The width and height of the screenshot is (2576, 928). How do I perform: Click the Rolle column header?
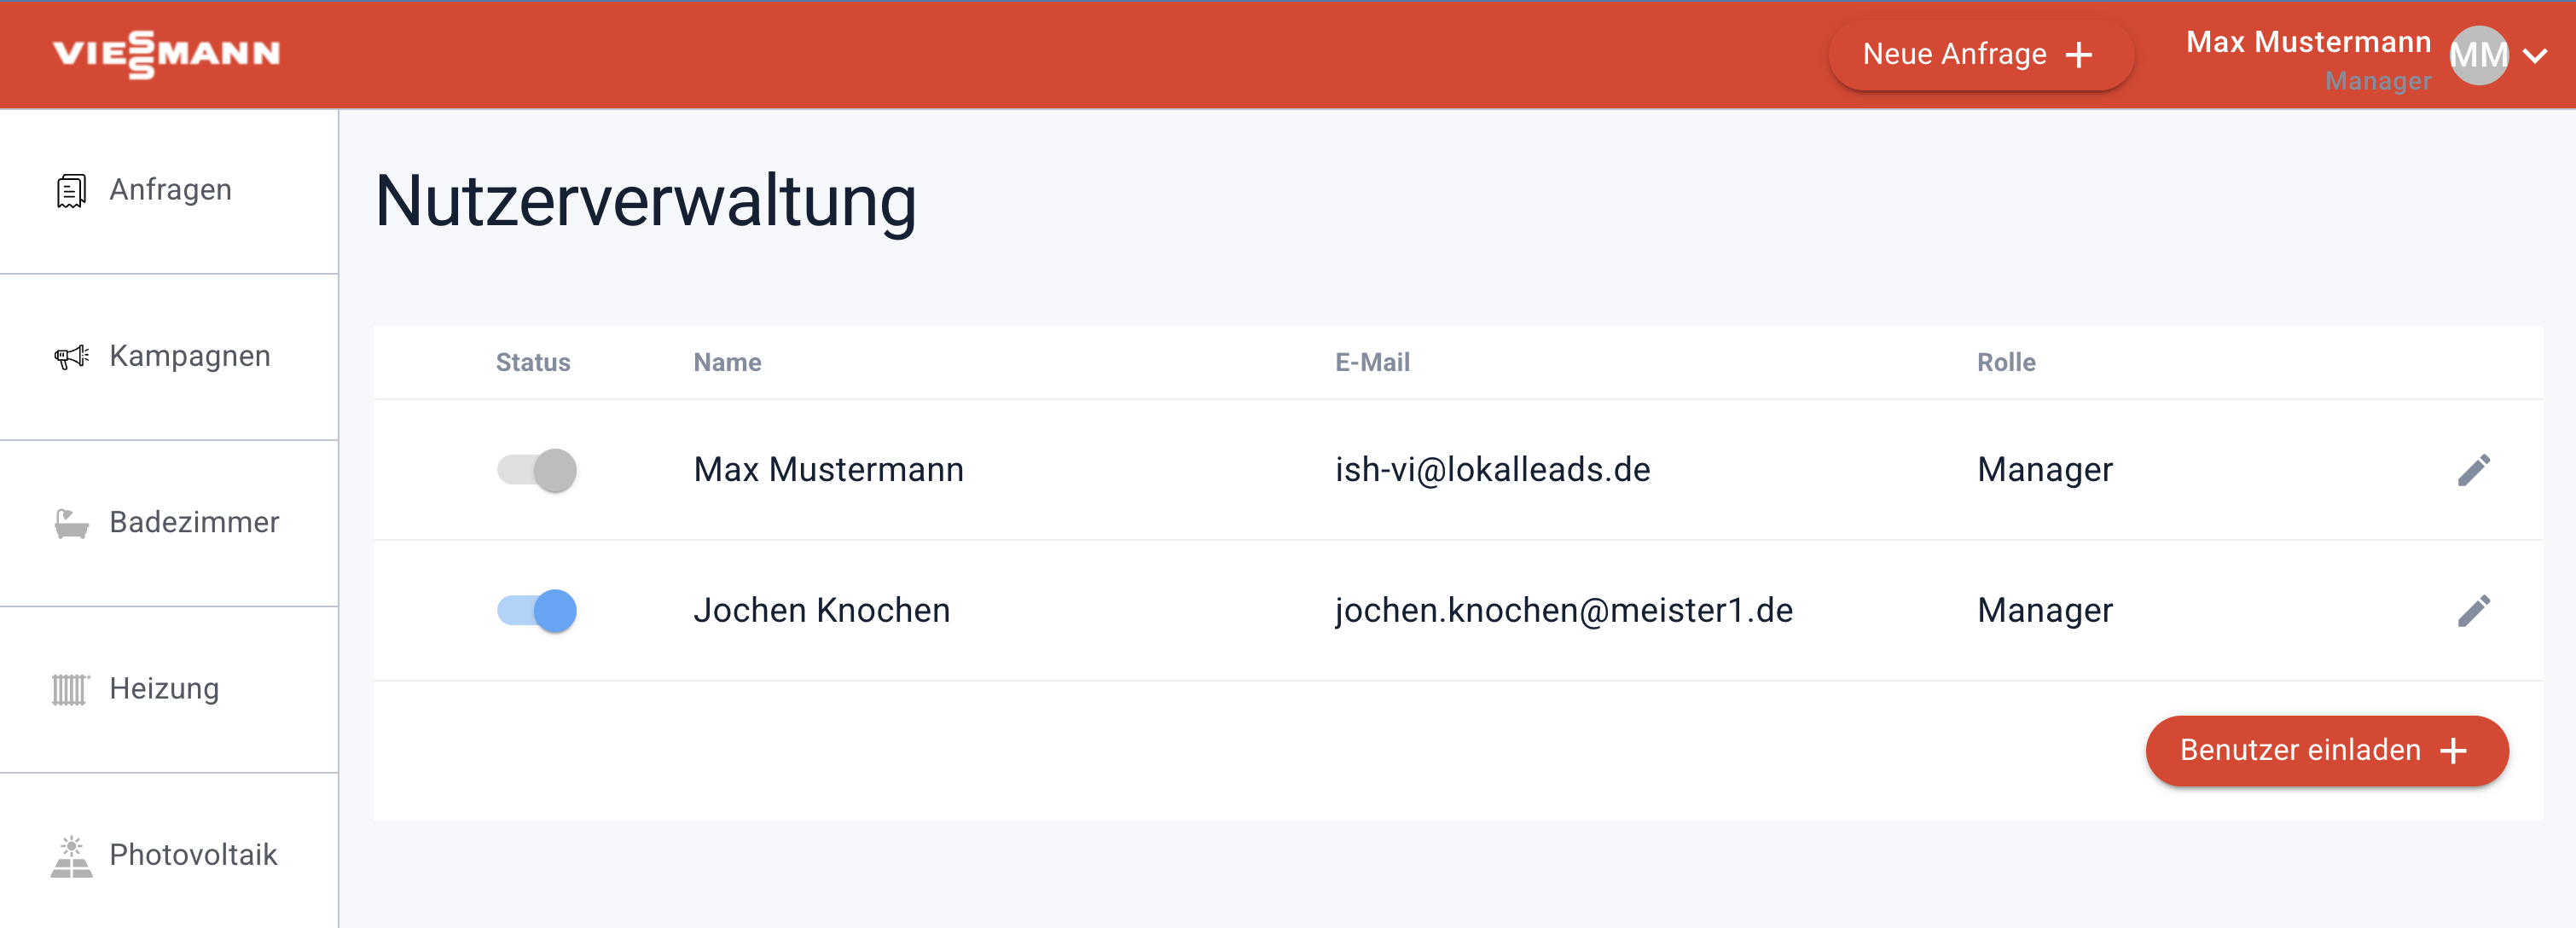pyautogui.click(x=2005, y=362)
